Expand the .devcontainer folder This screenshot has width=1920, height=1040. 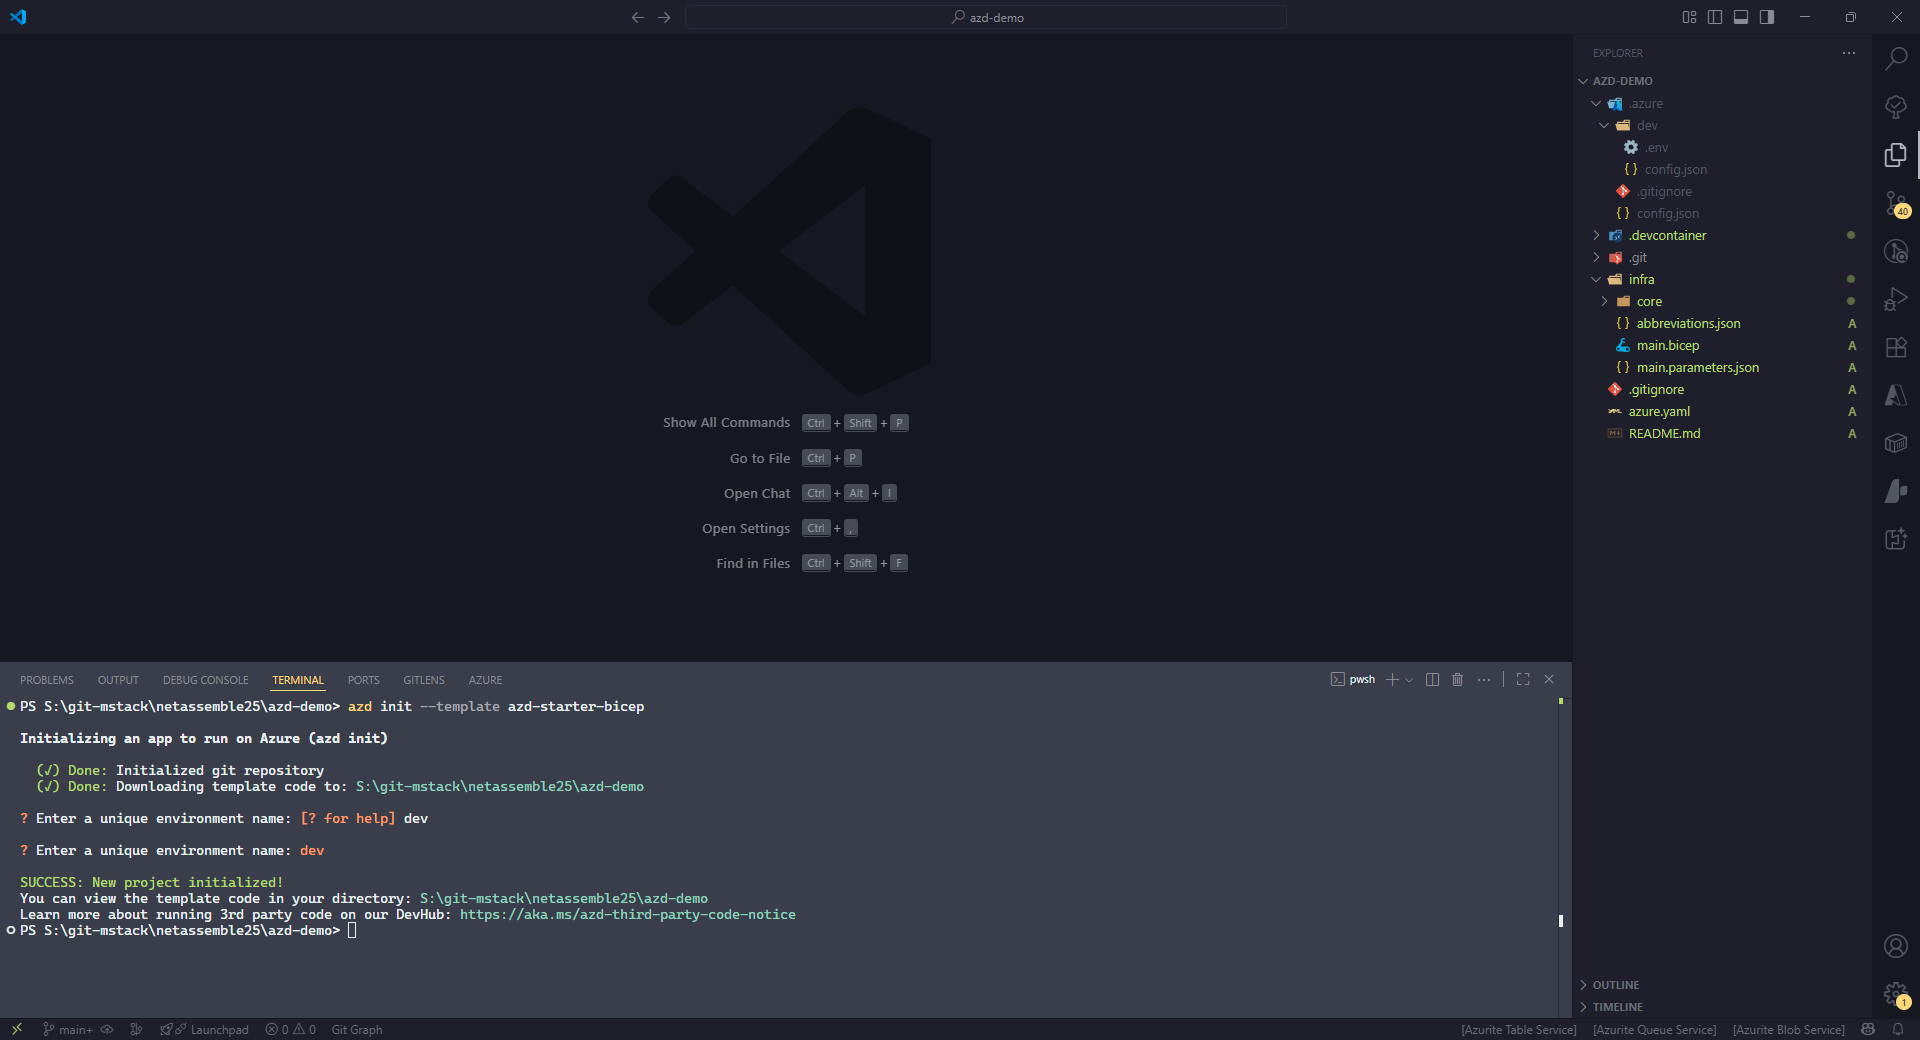(1596, 235)
